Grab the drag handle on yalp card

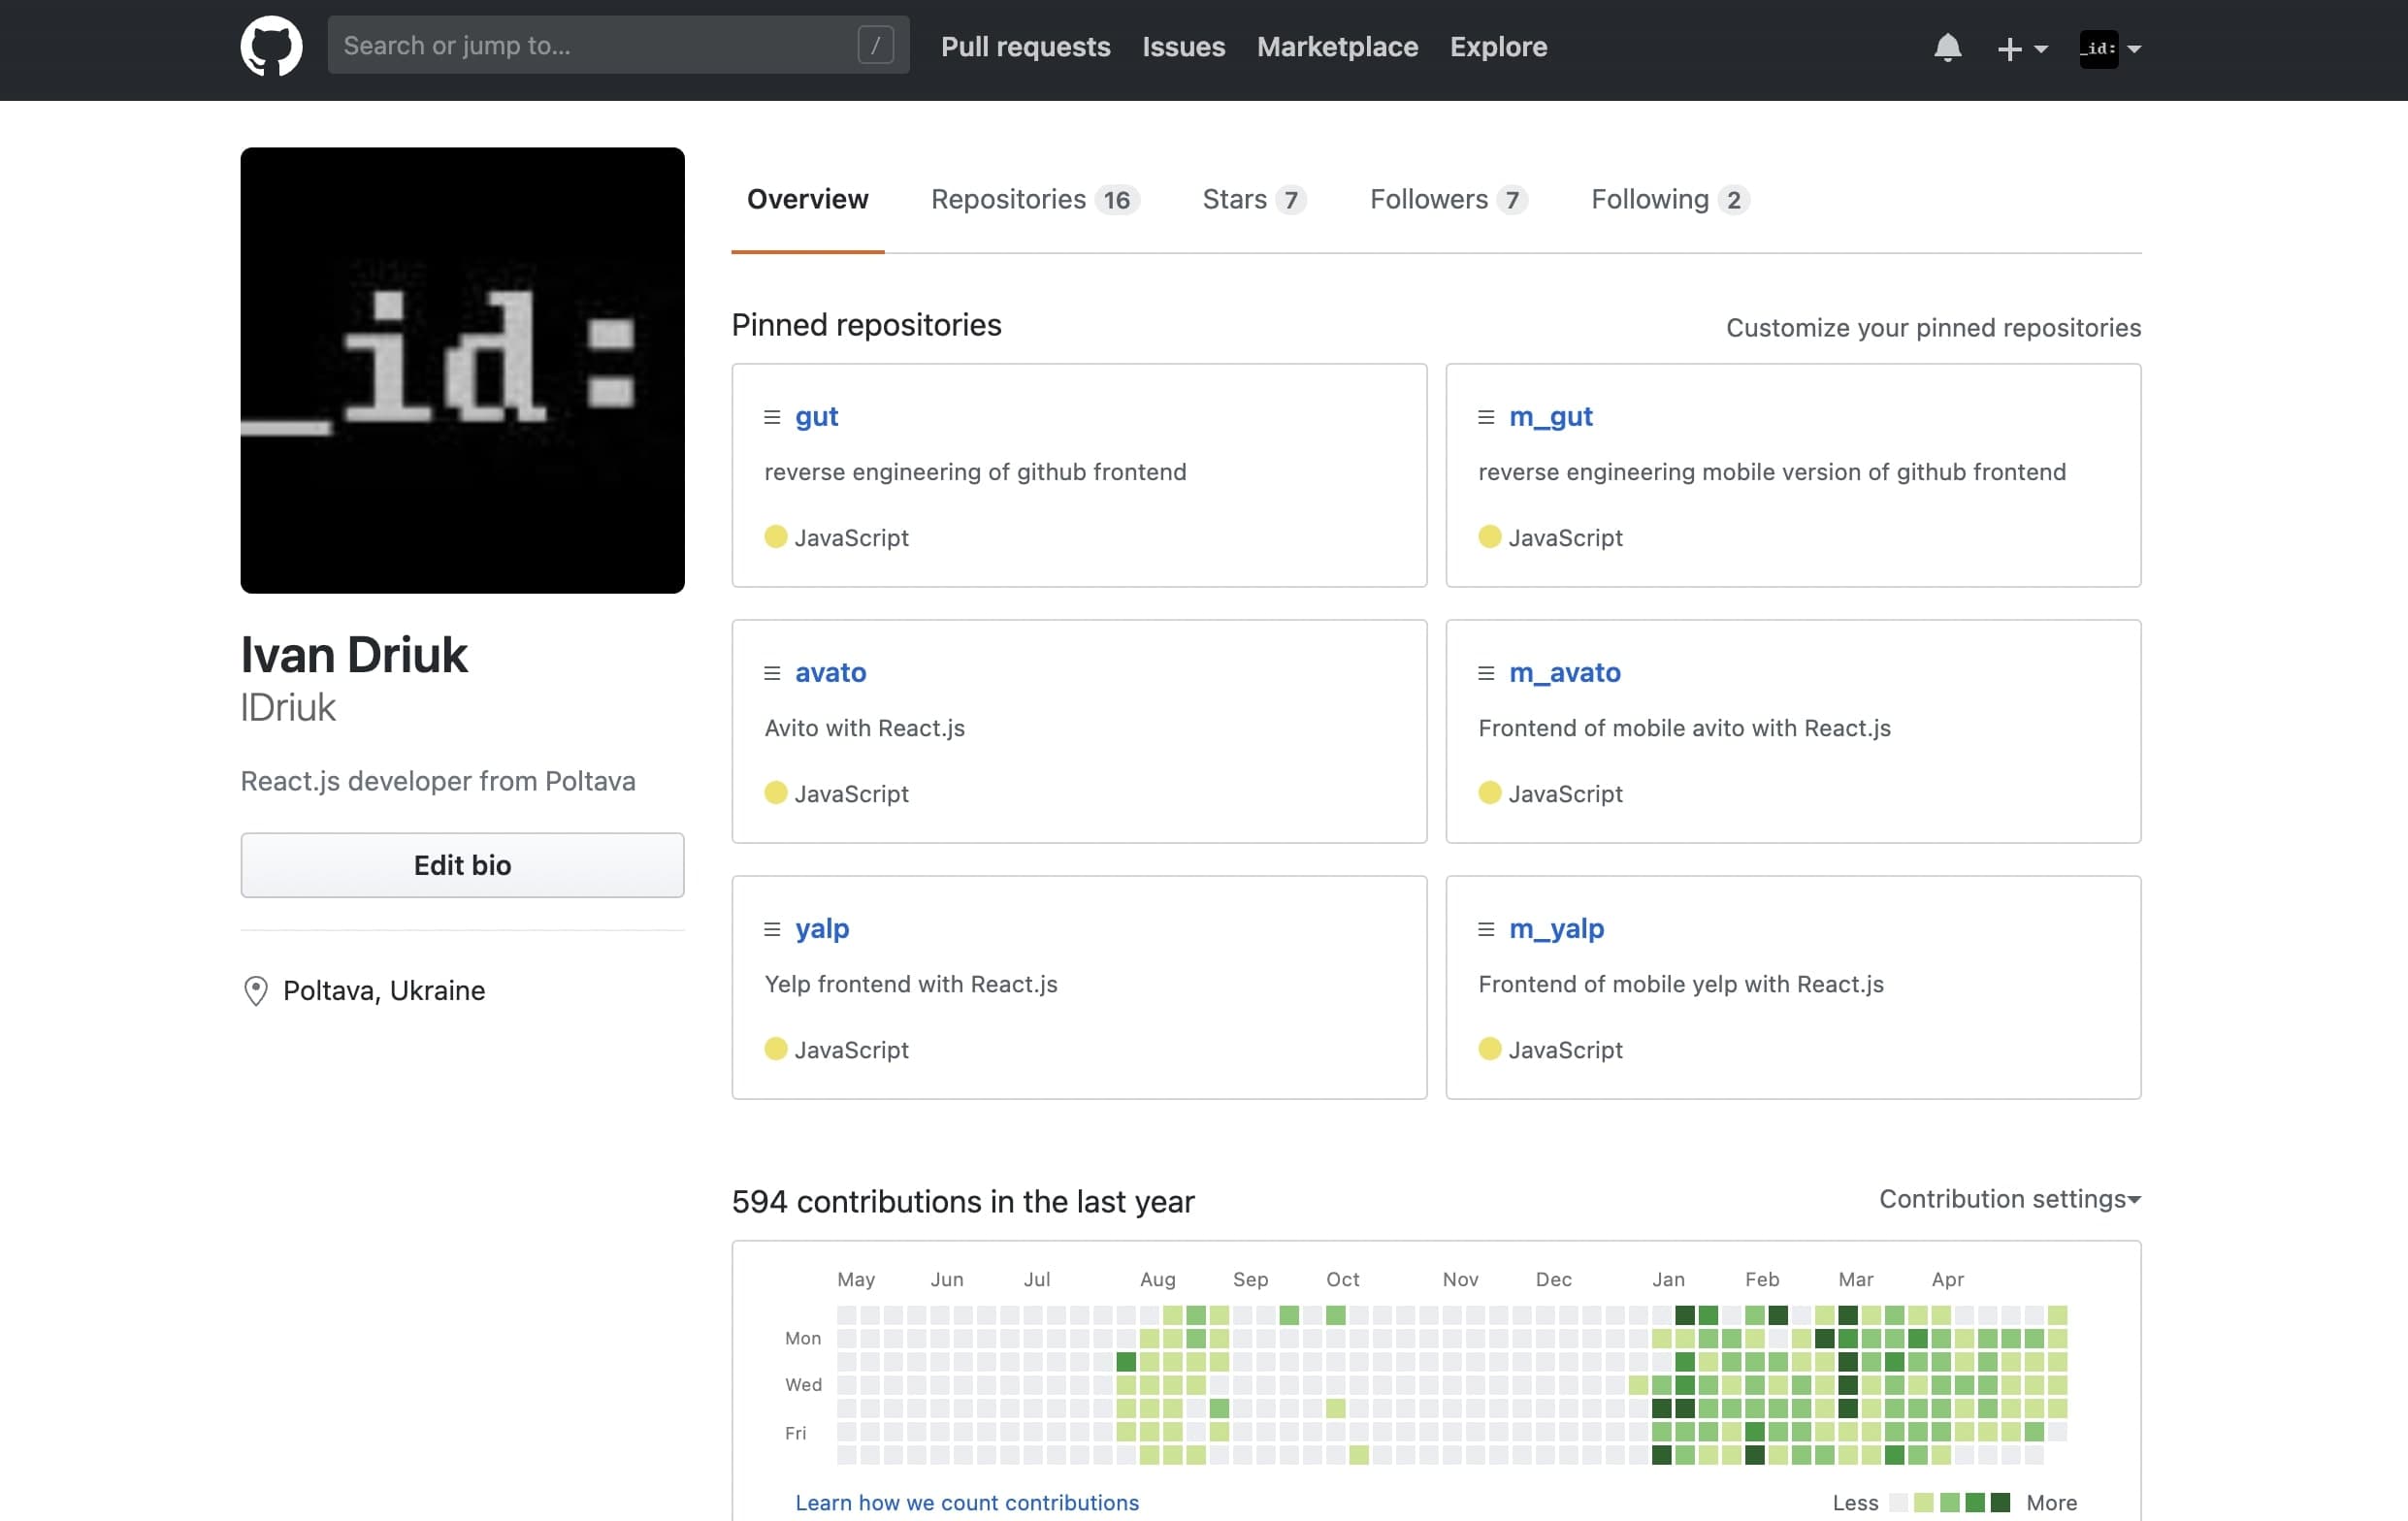tap(772, 929)
